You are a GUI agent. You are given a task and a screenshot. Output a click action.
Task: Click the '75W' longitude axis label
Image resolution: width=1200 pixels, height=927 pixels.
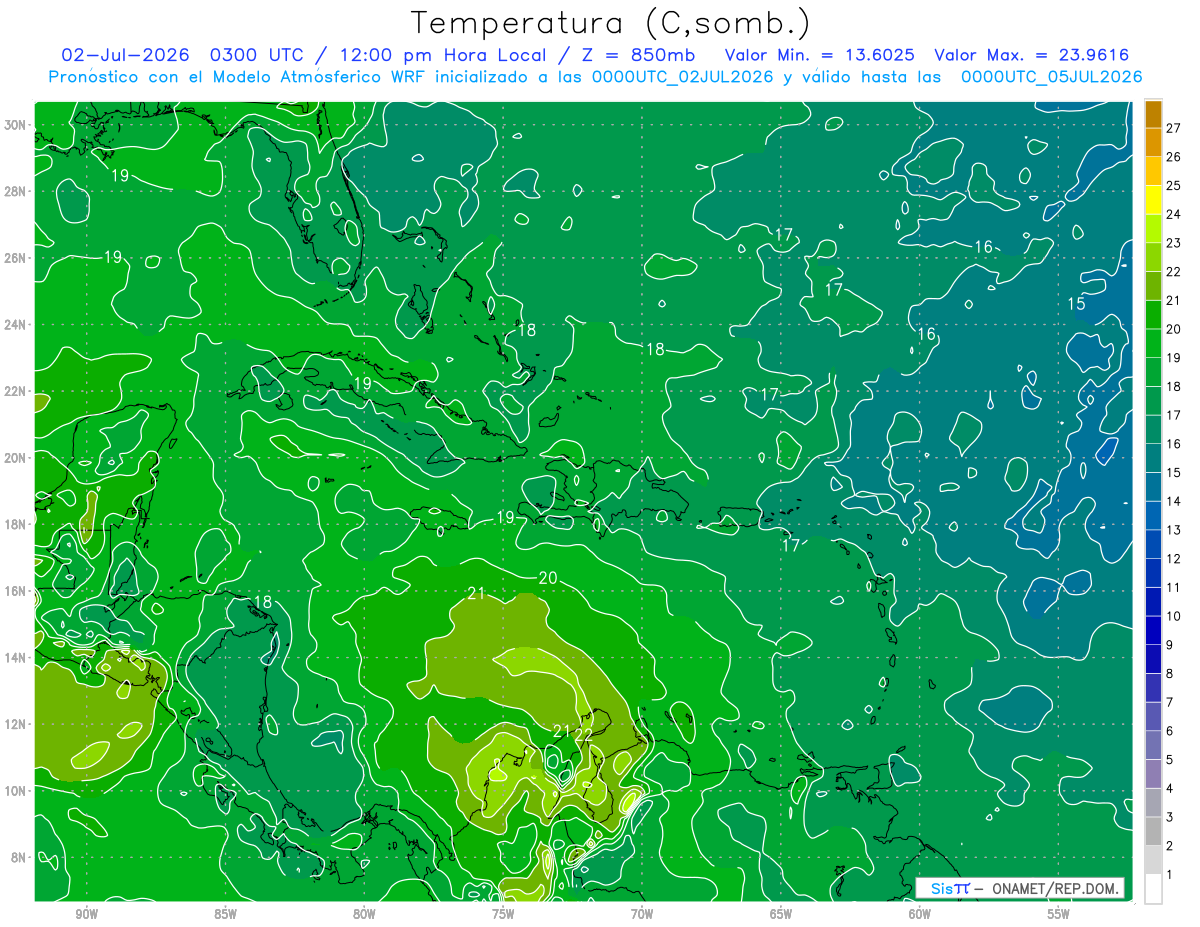click(x=503, y=914)
